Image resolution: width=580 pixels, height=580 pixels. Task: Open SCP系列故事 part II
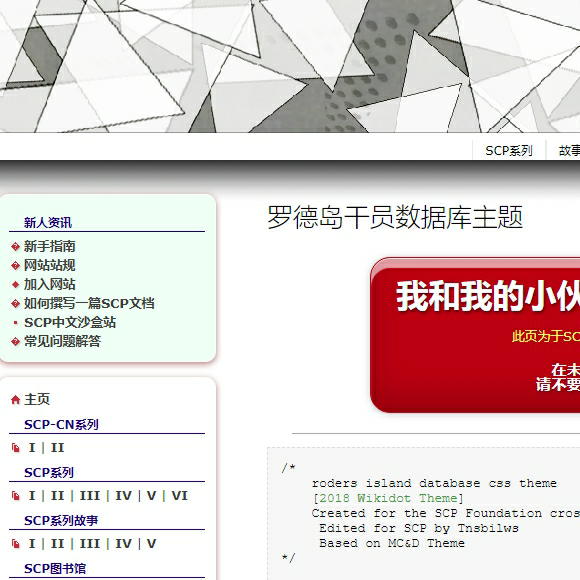57,544
